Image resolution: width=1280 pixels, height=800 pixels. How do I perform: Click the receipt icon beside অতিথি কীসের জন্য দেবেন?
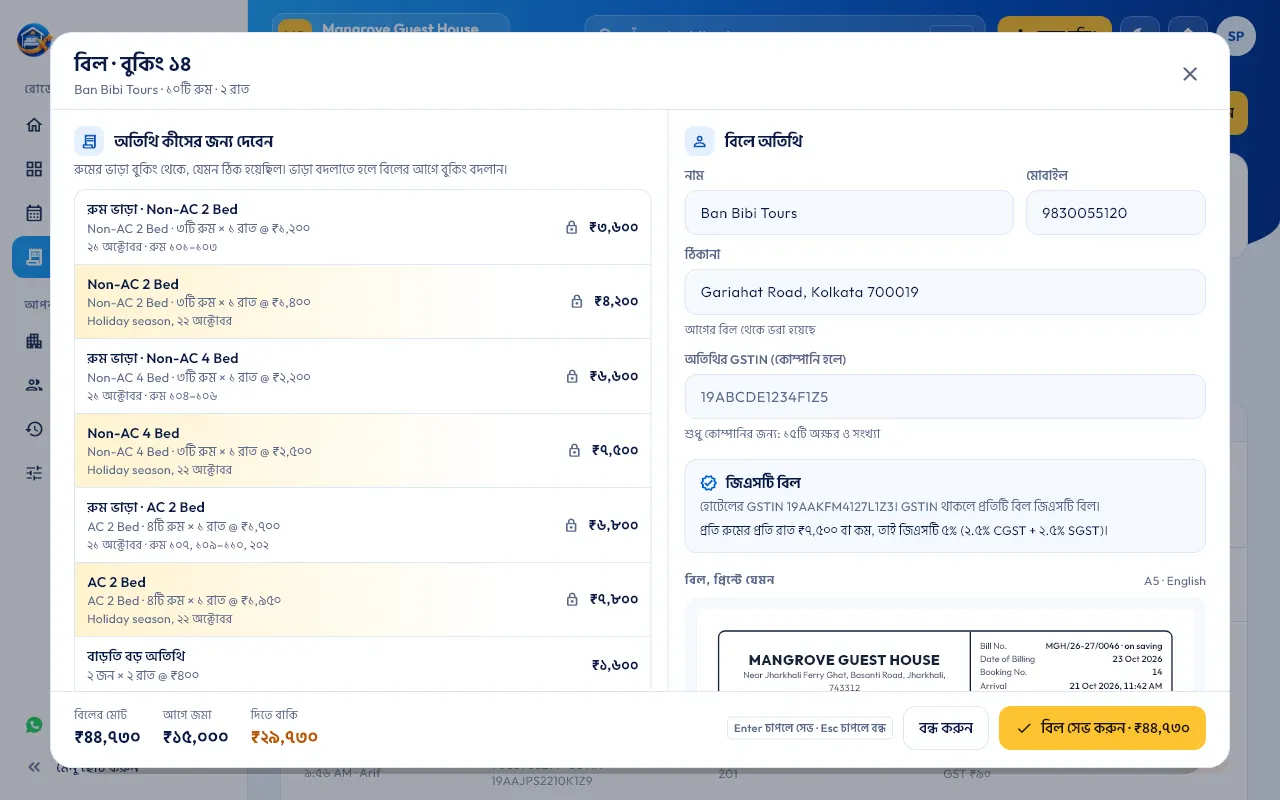click(x=89, y=141)
